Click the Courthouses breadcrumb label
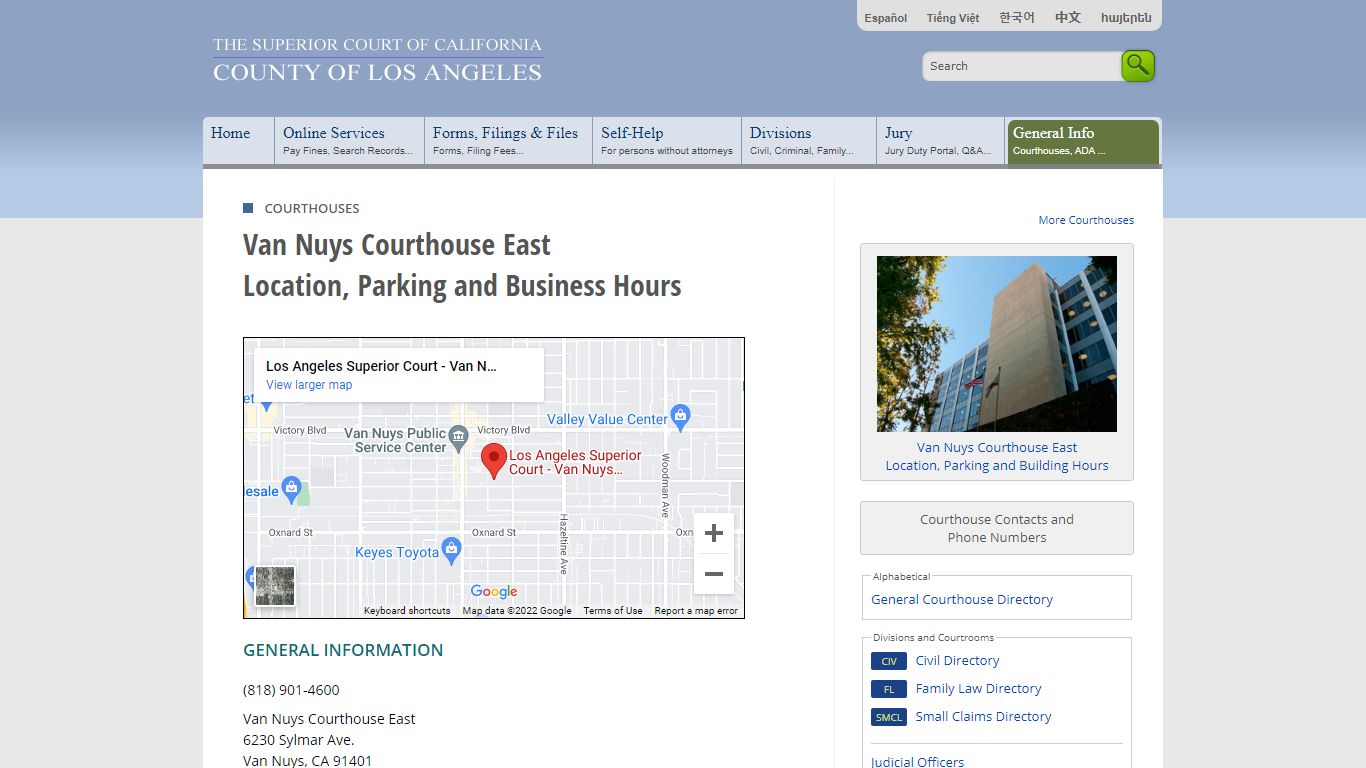Screen dimensions: 1366x768 312,208
